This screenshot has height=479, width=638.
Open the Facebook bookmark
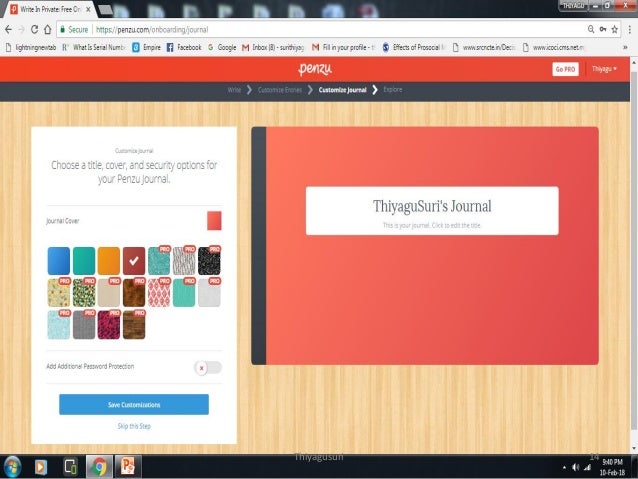[x=184, y=47]
